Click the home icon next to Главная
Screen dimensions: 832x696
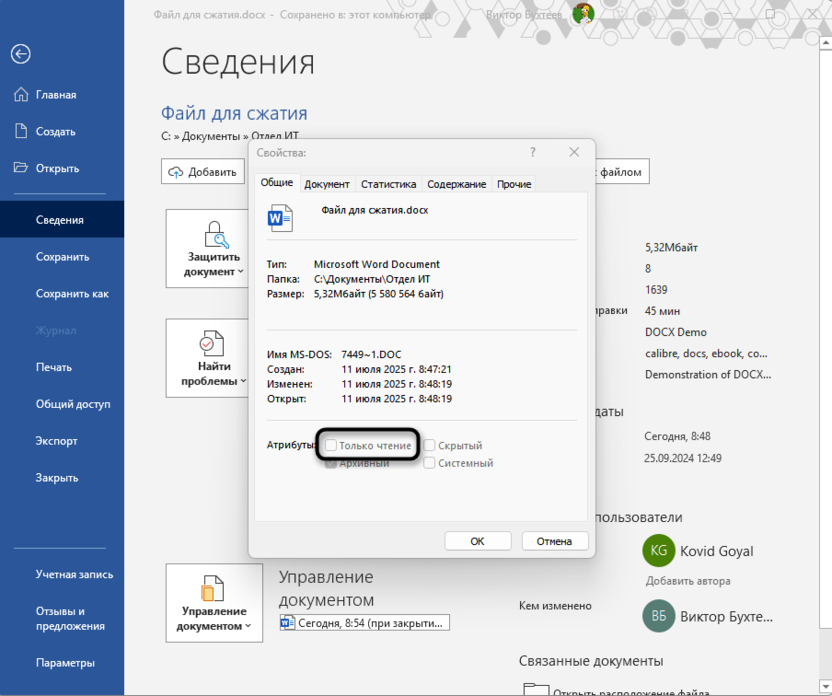click(21, 94)
